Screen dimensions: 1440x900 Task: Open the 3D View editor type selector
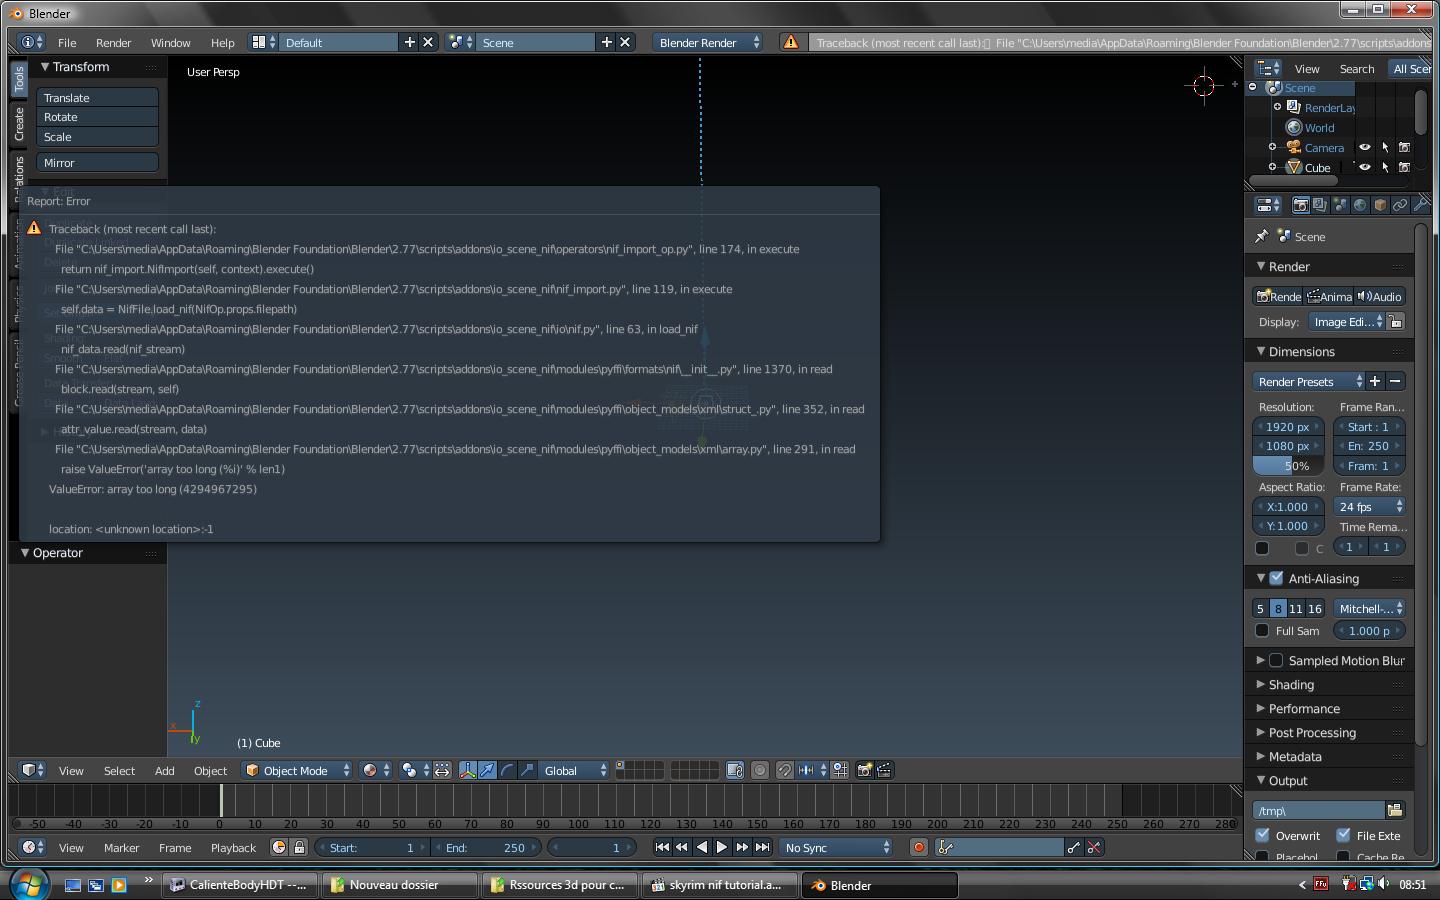tap(32, 770)
